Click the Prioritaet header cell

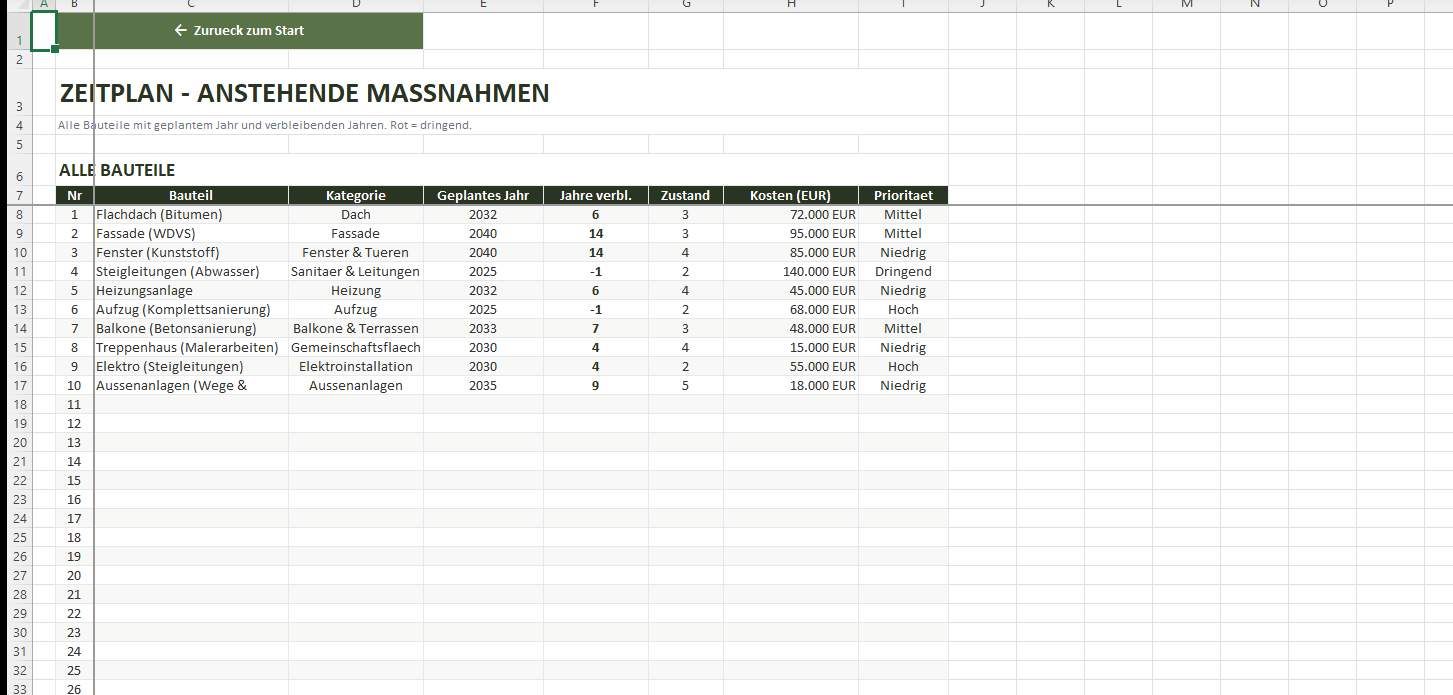pos(902,196)
